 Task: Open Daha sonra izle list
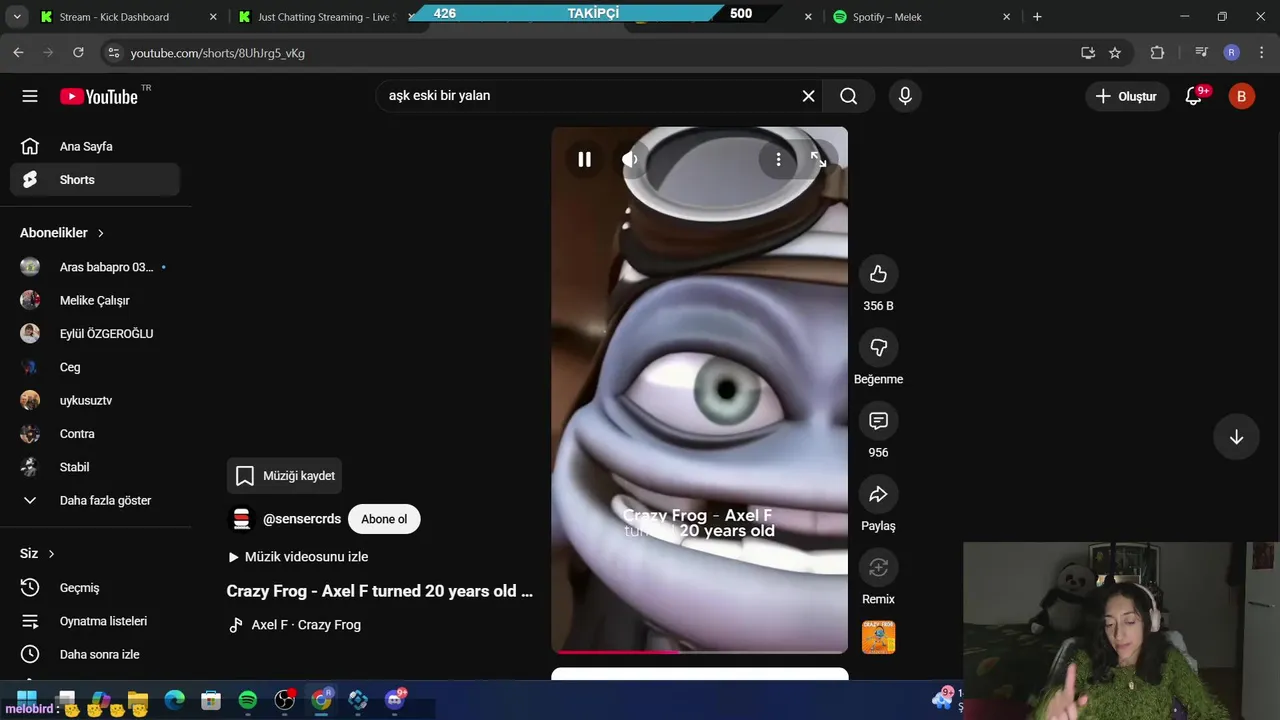click(95, 654)
